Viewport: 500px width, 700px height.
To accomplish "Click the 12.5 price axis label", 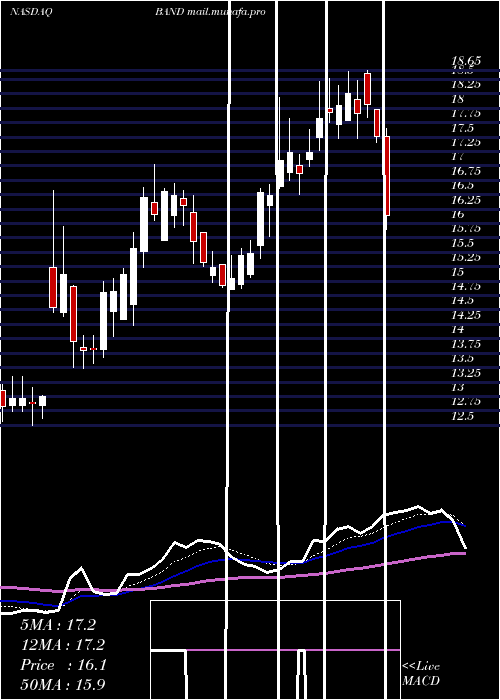I will (x=462, y=417).
